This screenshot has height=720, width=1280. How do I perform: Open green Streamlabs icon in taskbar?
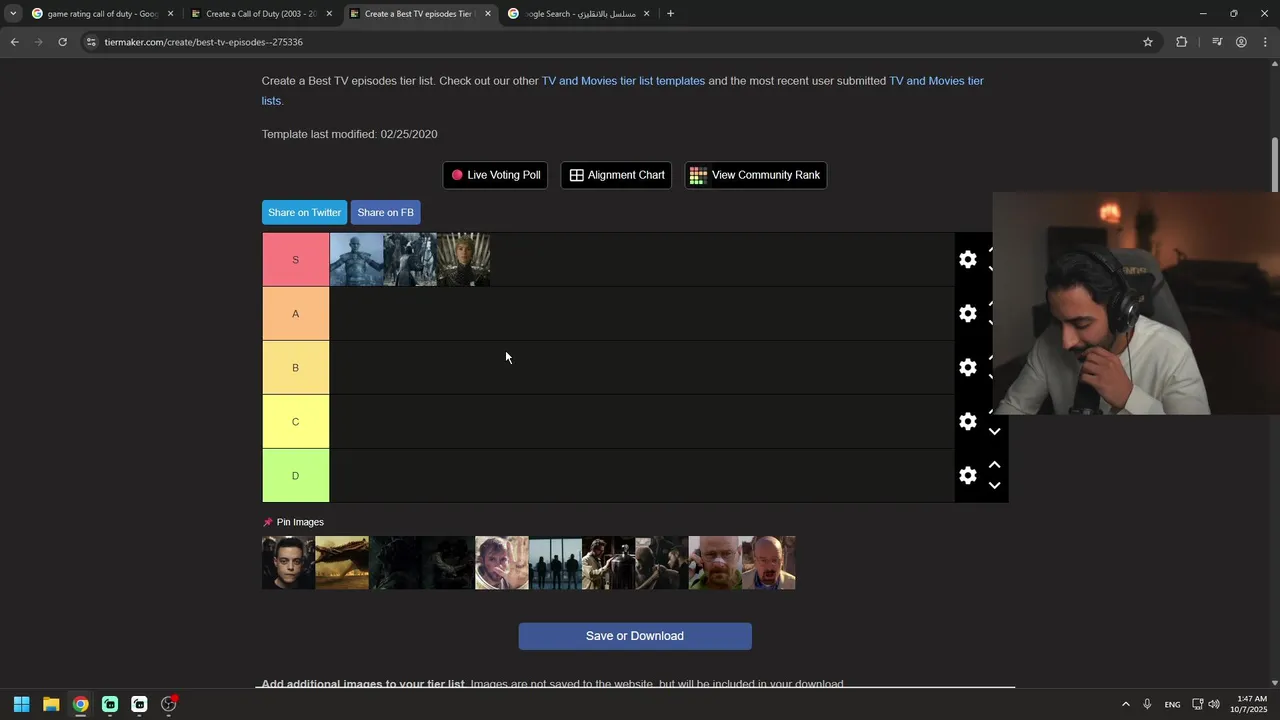110,704
